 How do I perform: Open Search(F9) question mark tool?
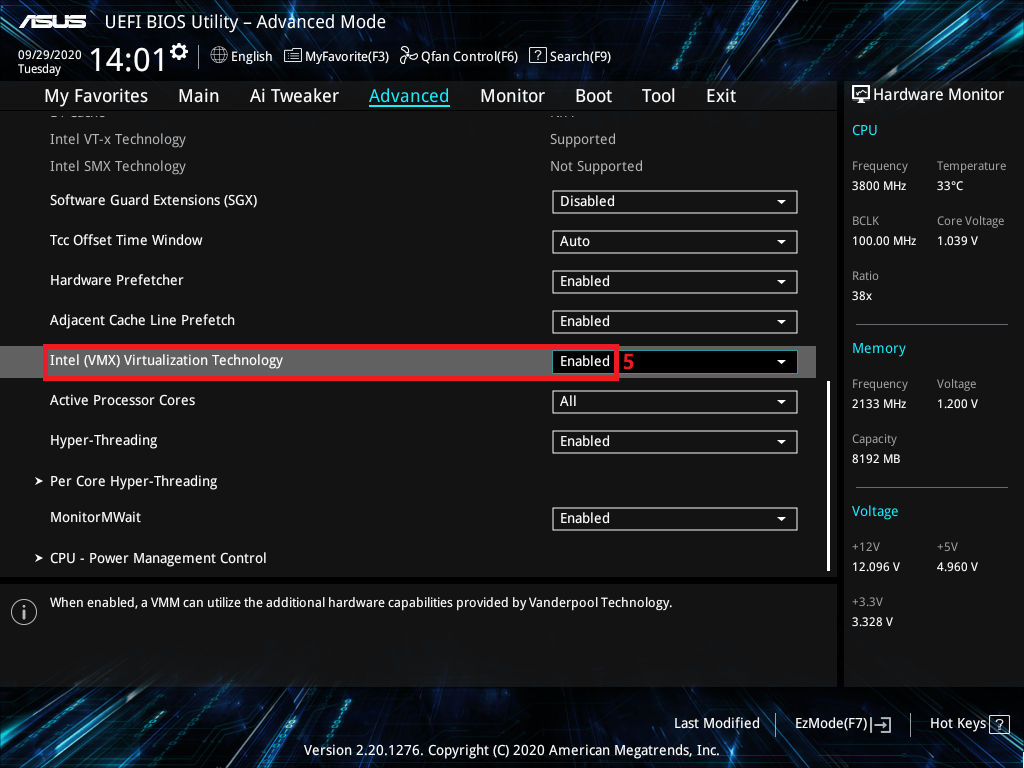tap(569, 56)
